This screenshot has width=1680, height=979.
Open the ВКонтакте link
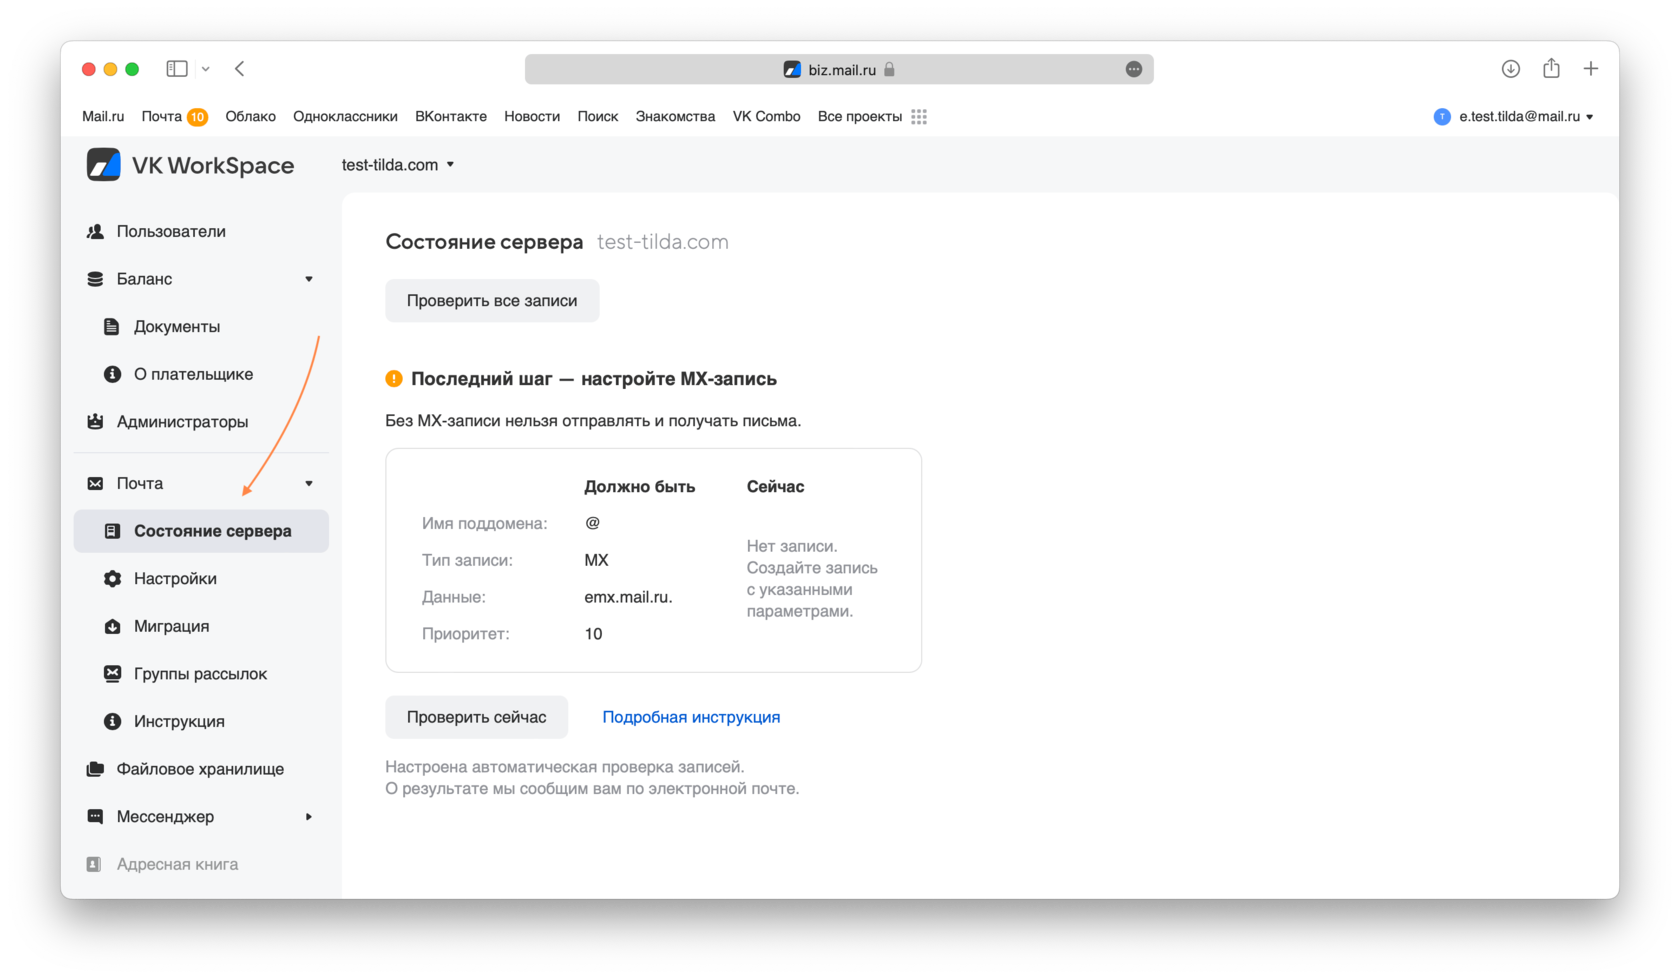tap(451, 117)
